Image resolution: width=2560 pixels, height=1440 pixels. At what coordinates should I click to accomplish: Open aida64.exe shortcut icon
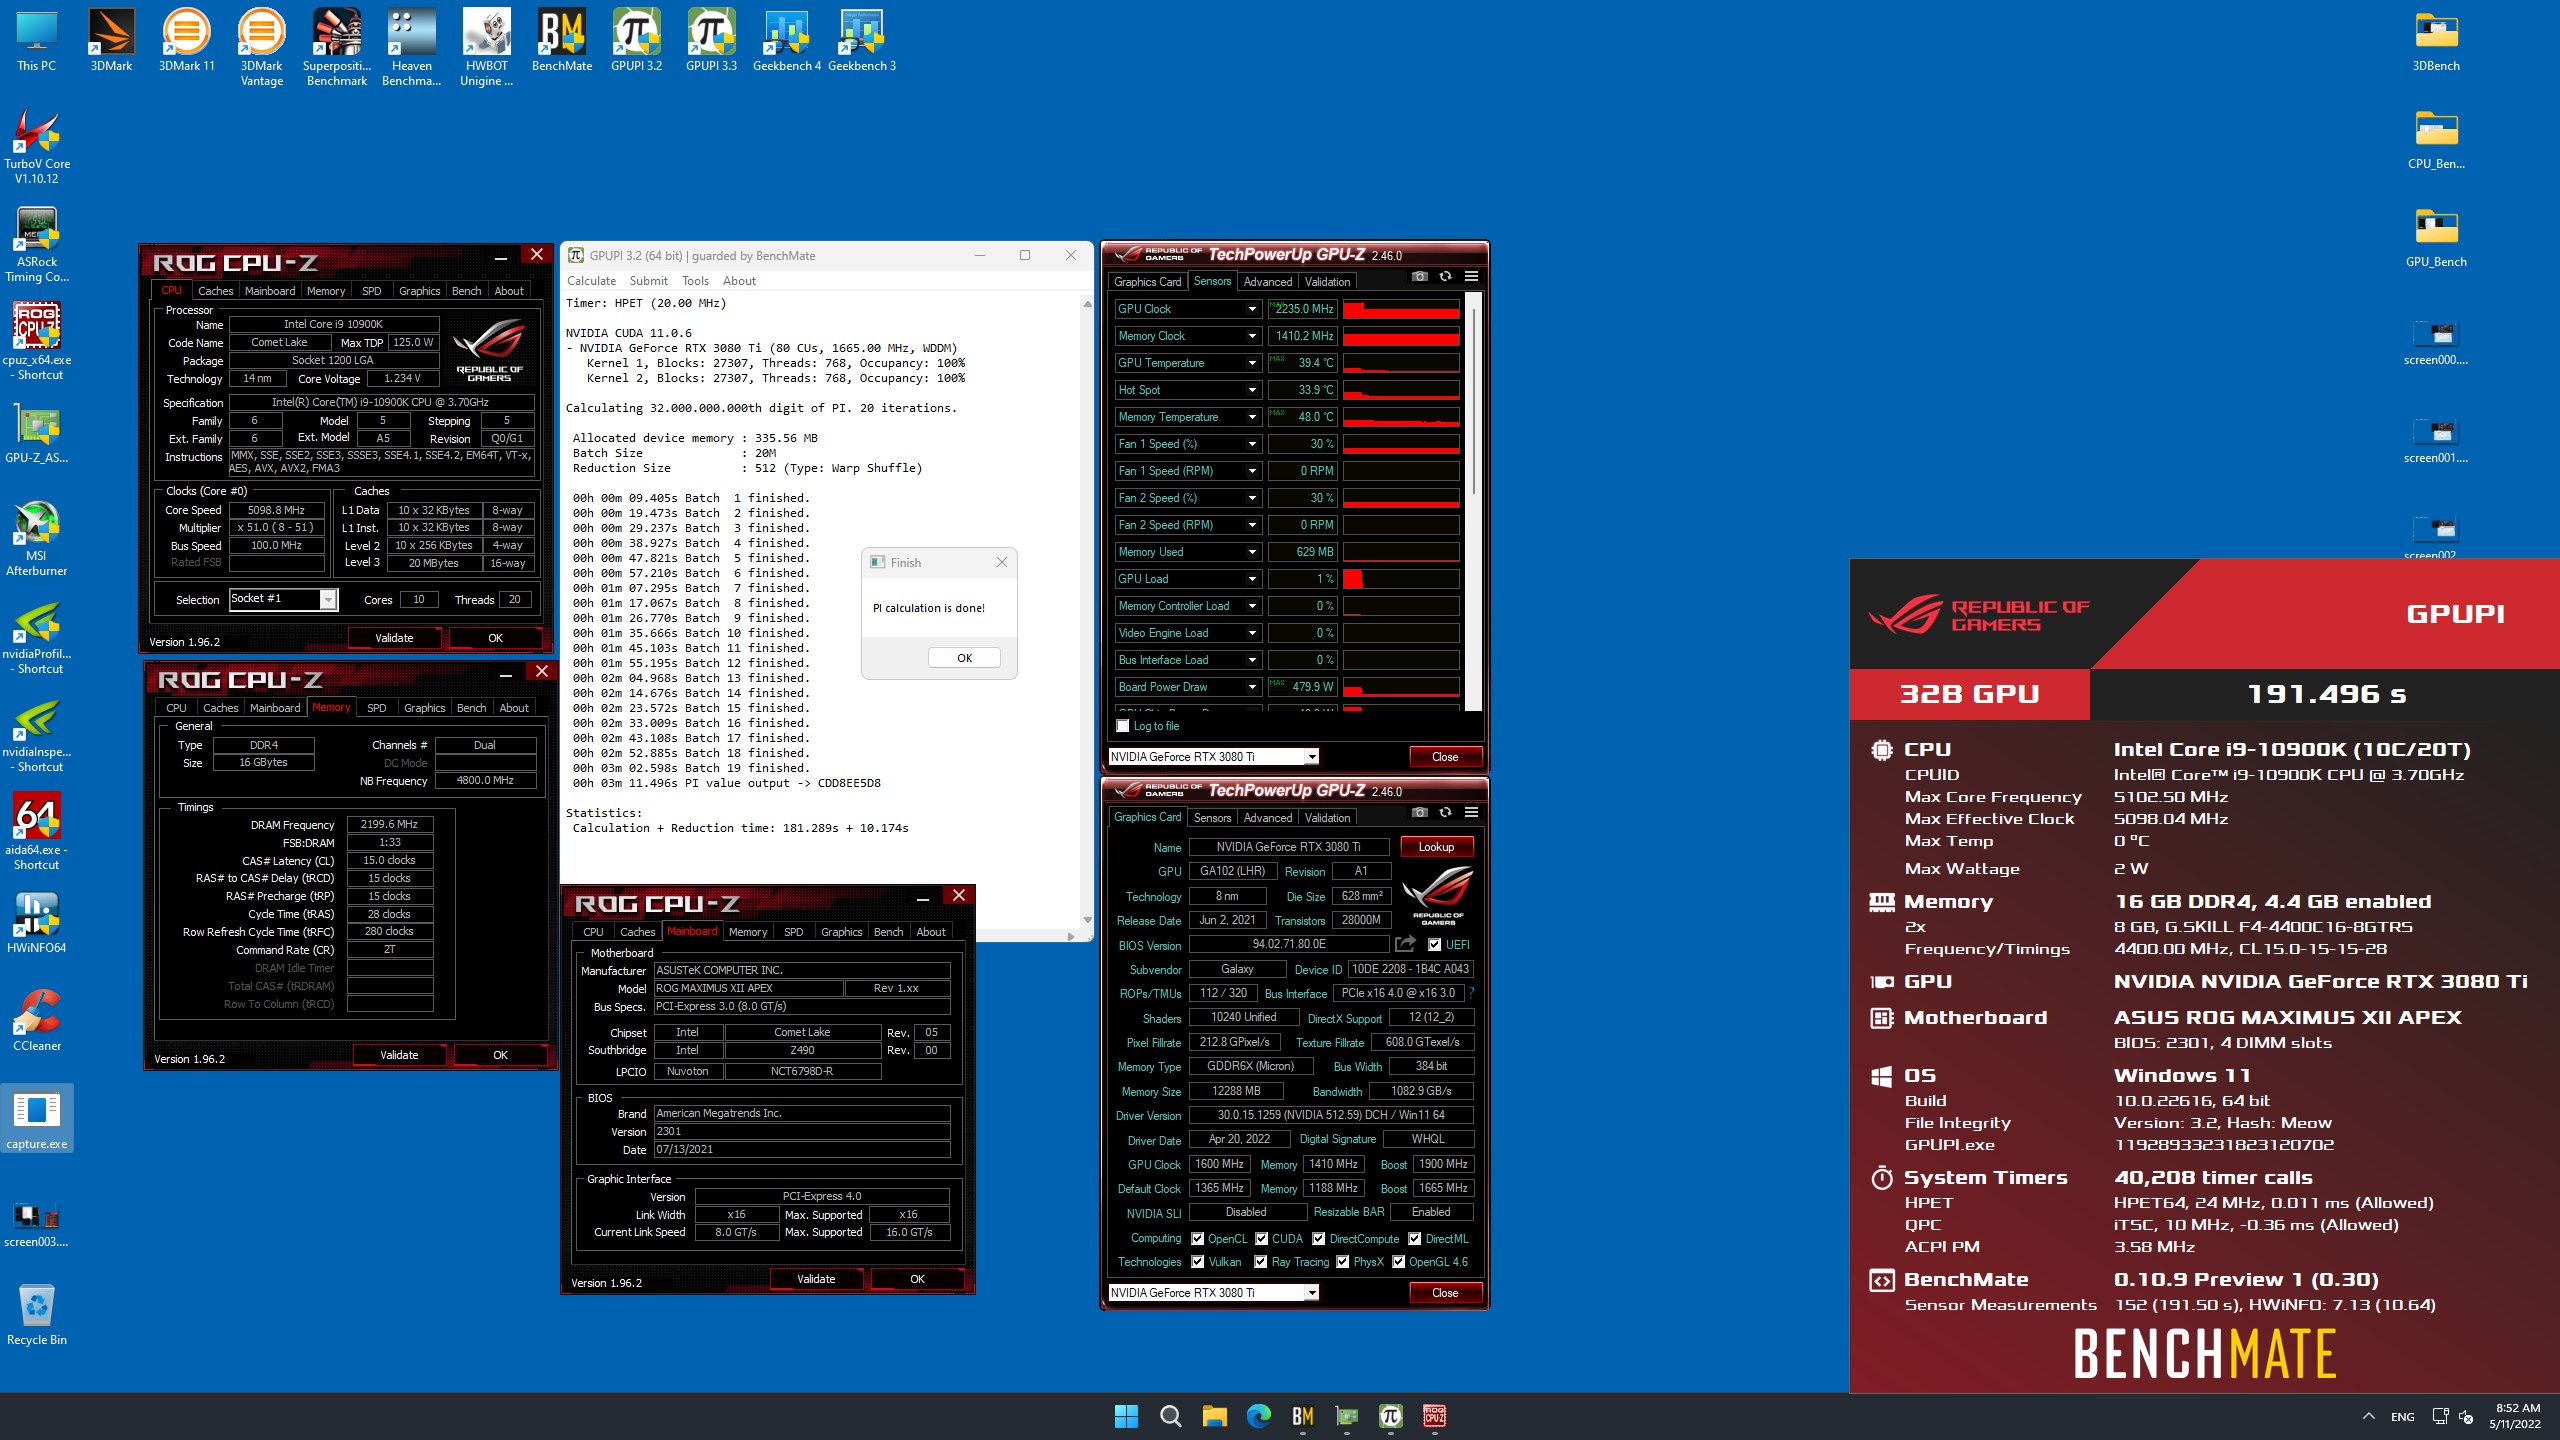click(x=37, y=832)
